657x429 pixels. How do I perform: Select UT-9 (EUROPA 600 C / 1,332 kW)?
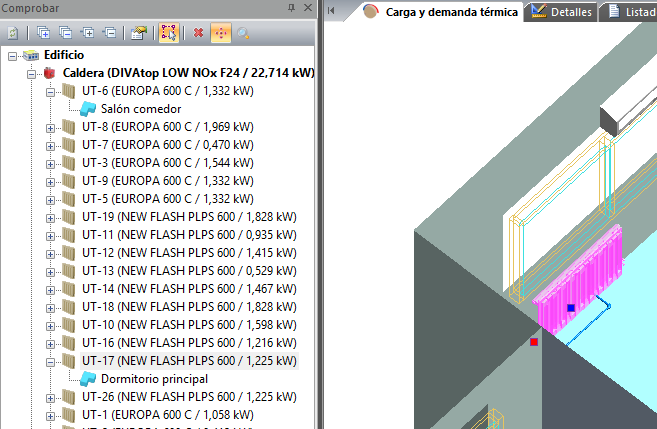tap(168, 181)
